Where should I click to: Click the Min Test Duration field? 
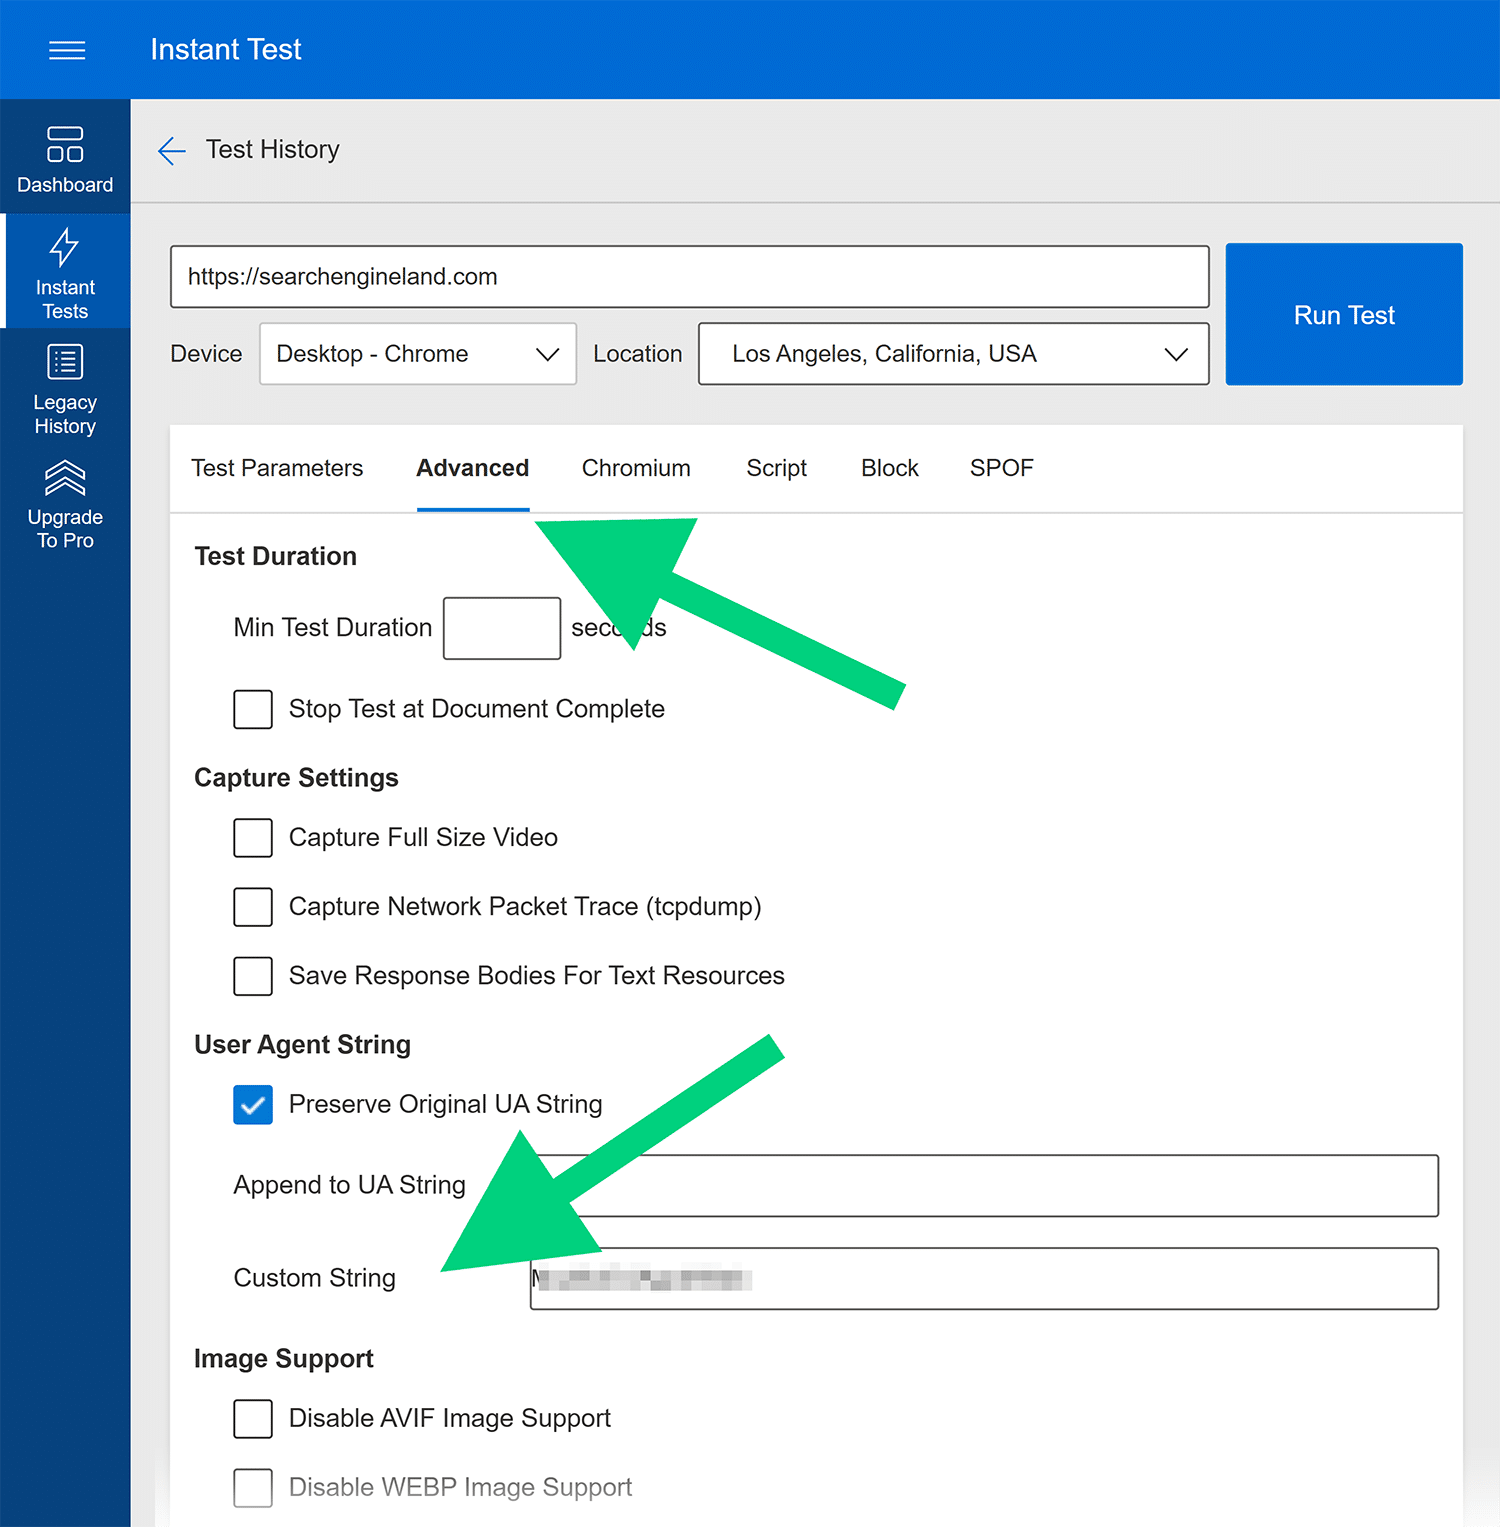pyautogui.click(x=502, y=628)
